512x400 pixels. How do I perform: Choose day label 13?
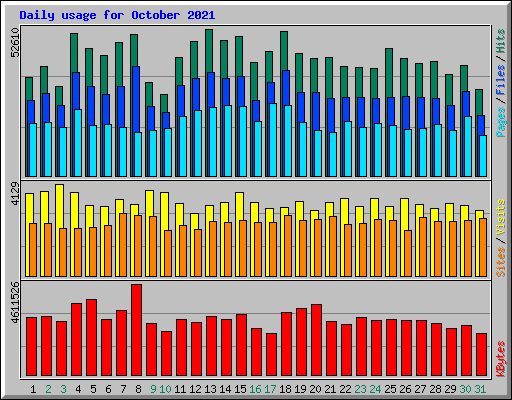(x=210, y=389)
